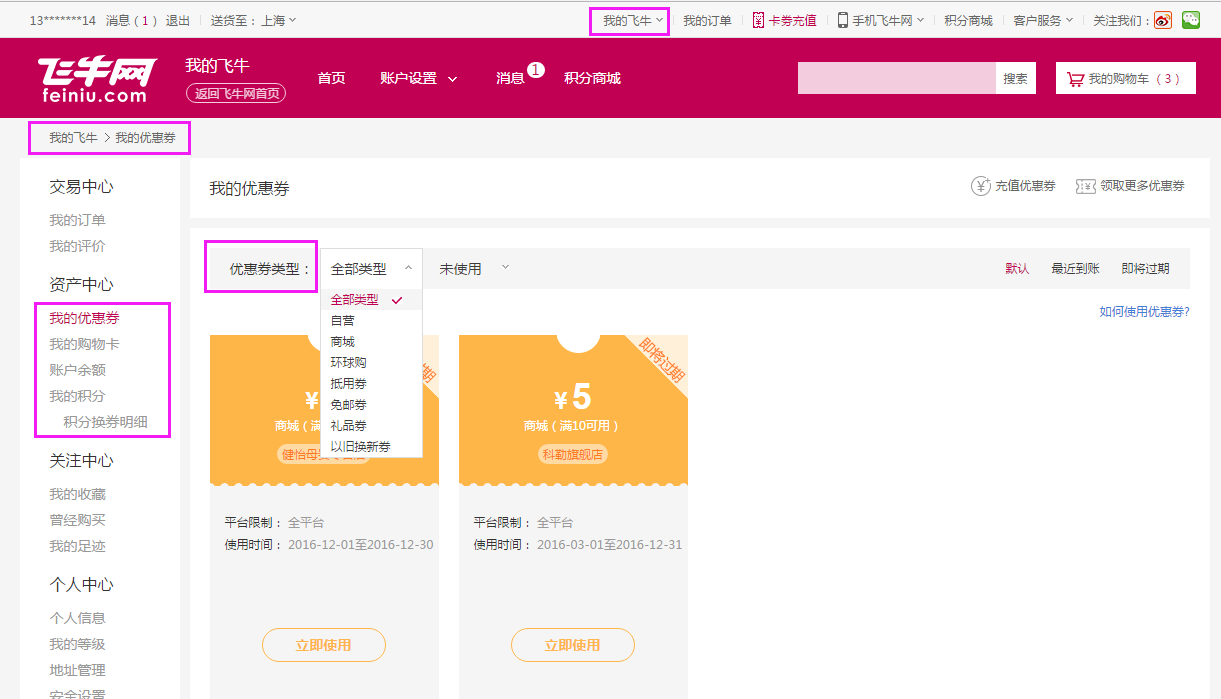Open 曾经购买 in the sidebar
Viewport: 1221px width, 699px height.
pyautogui.click(x=77, y=520)
